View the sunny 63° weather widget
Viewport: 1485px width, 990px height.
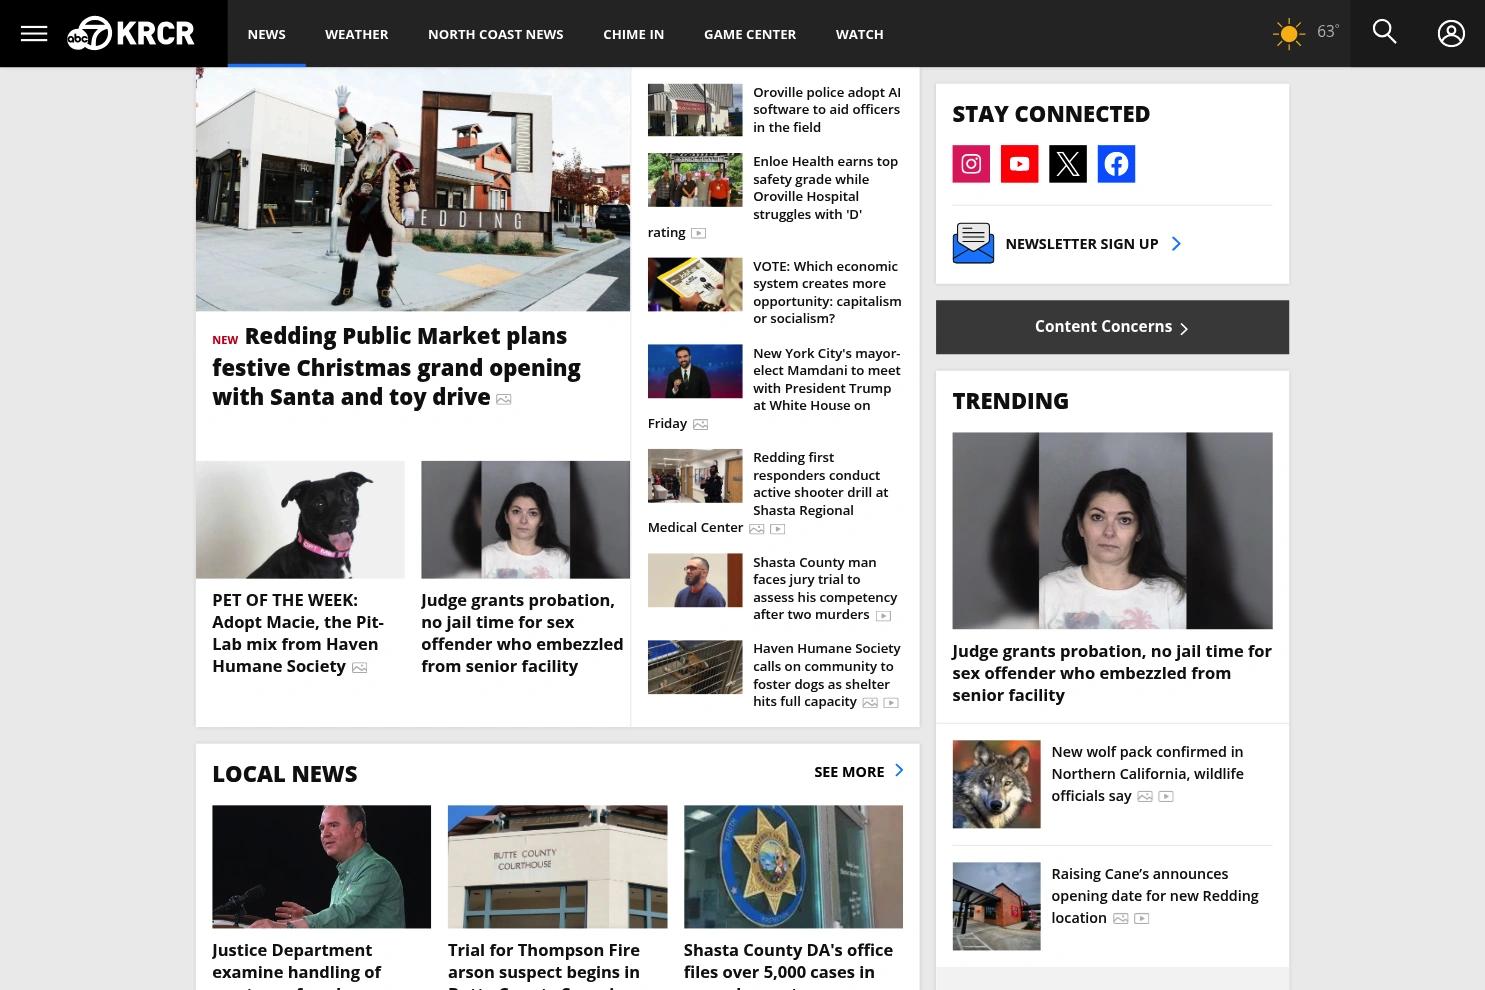[1305, 33]
